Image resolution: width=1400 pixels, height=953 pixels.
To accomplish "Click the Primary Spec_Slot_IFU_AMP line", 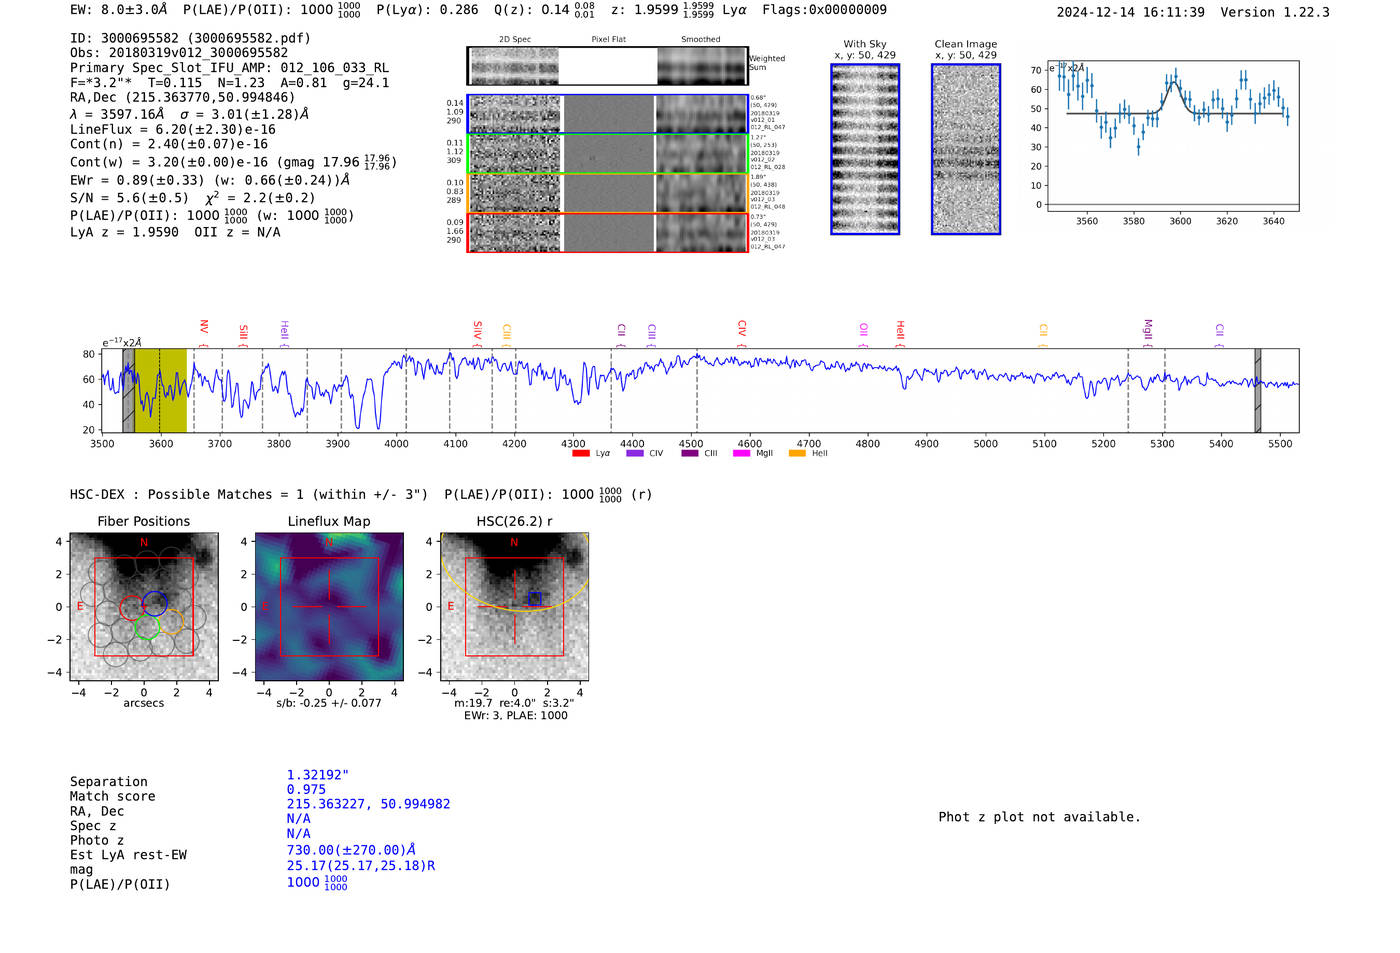I will click(x=229, y=68).
